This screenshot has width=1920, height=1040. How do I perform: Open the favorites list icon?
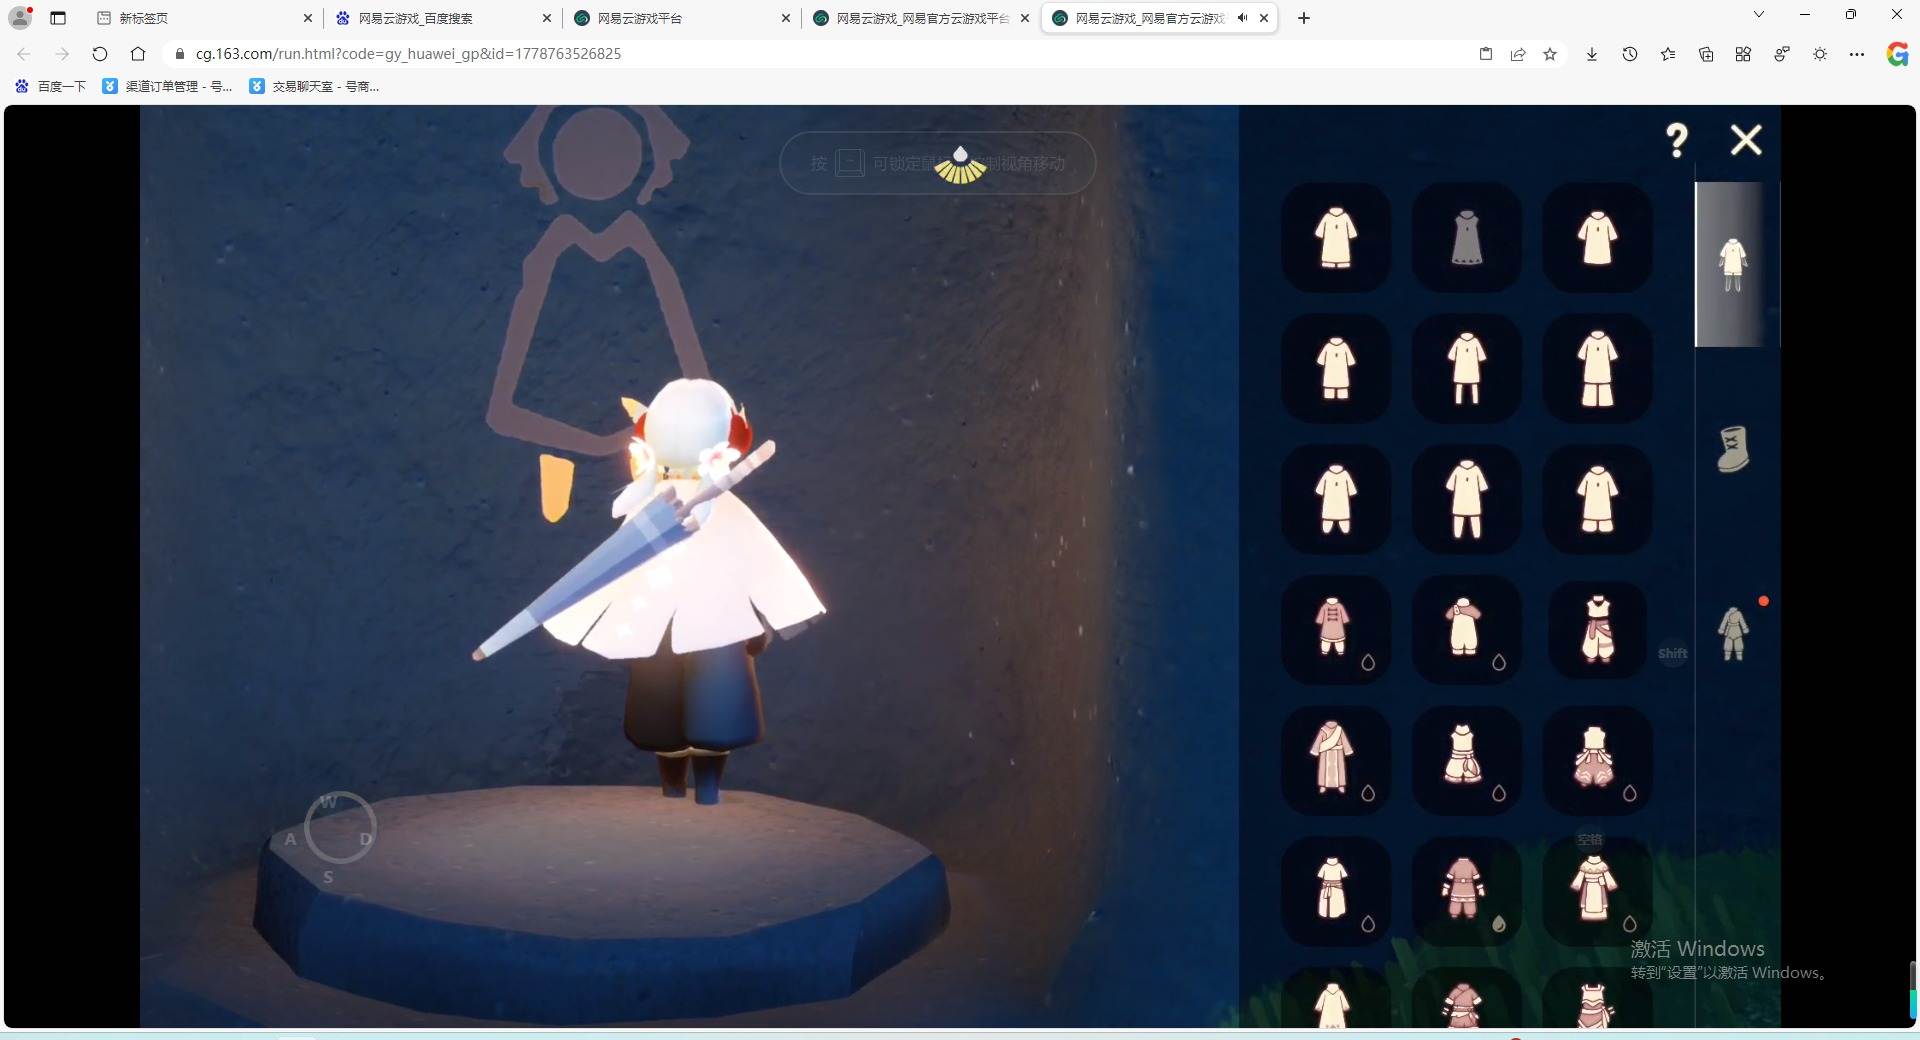1668,54
